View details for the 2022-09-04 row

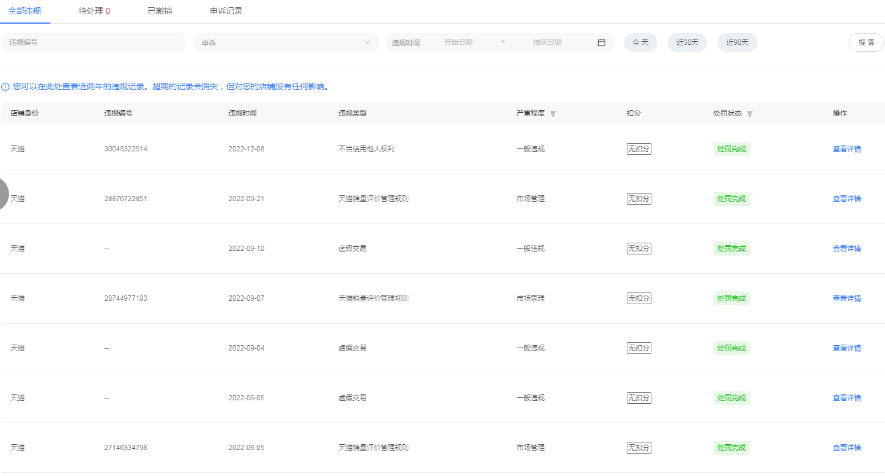[847, 348]
